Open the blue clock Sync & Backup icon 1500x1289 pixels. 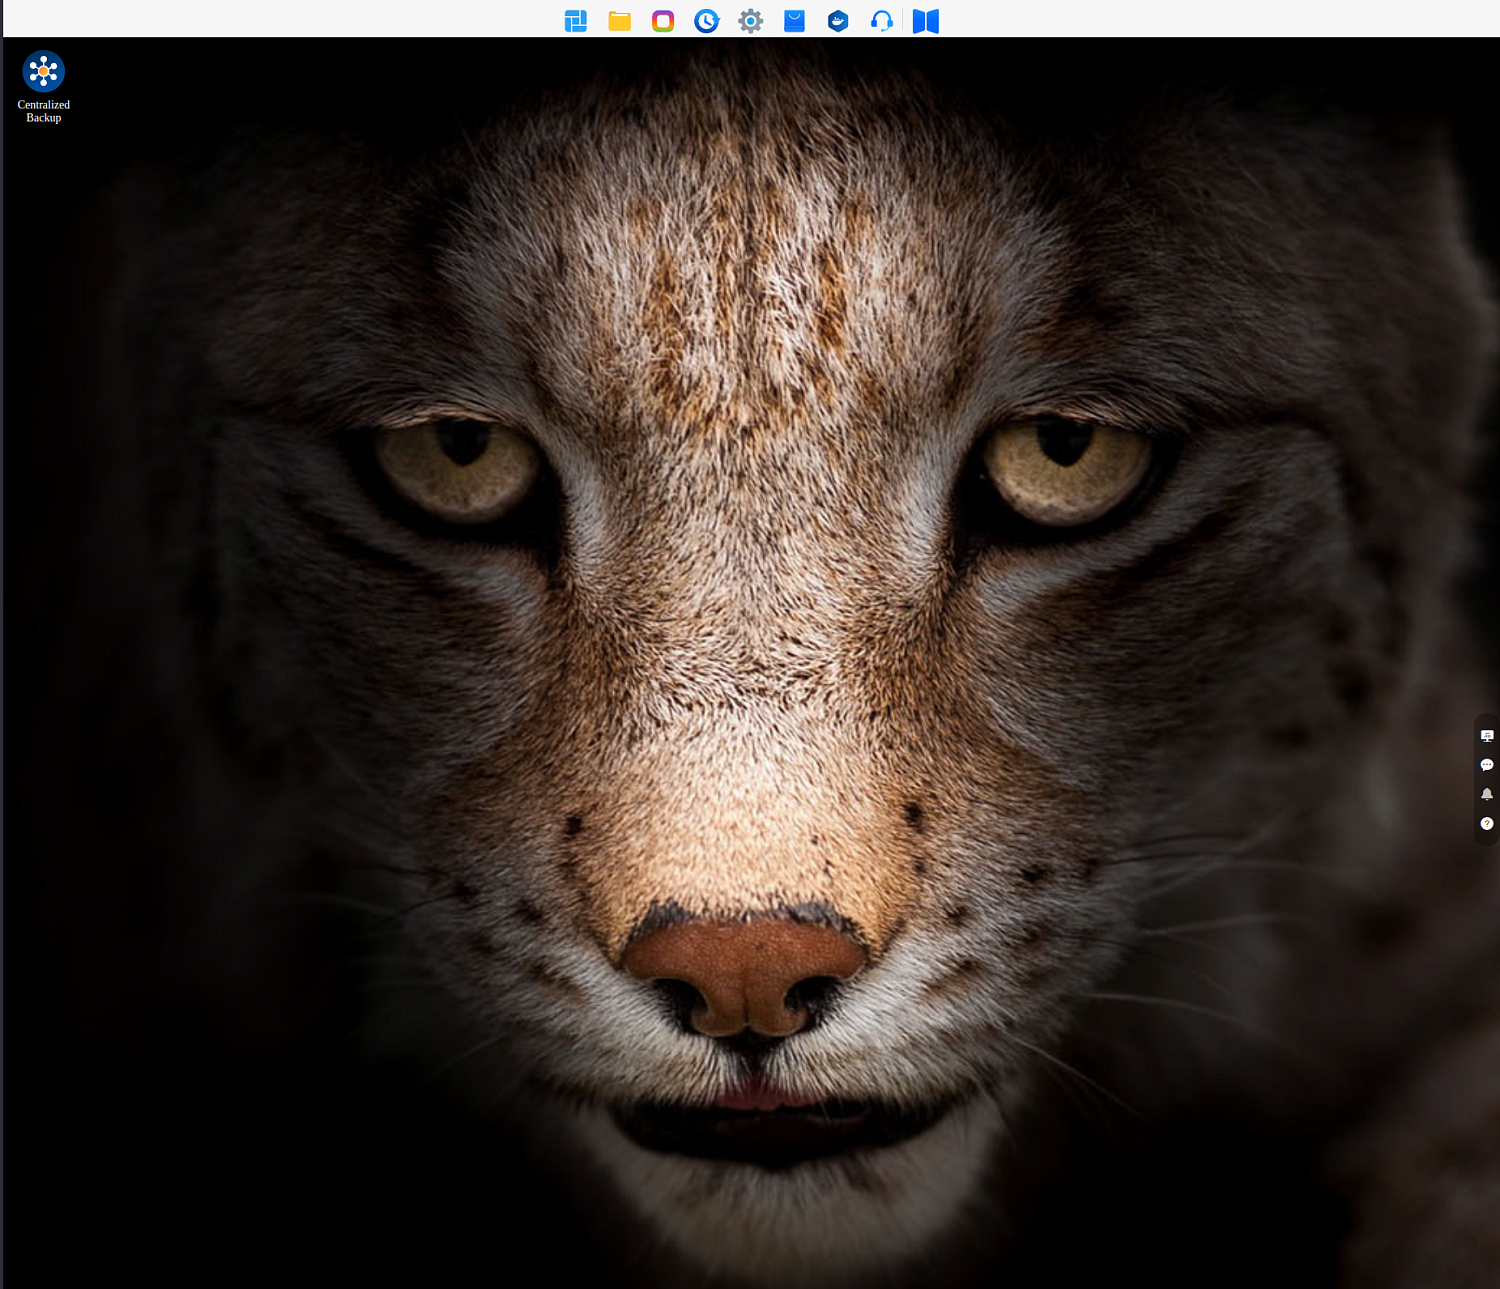click(x=707, y=21)
